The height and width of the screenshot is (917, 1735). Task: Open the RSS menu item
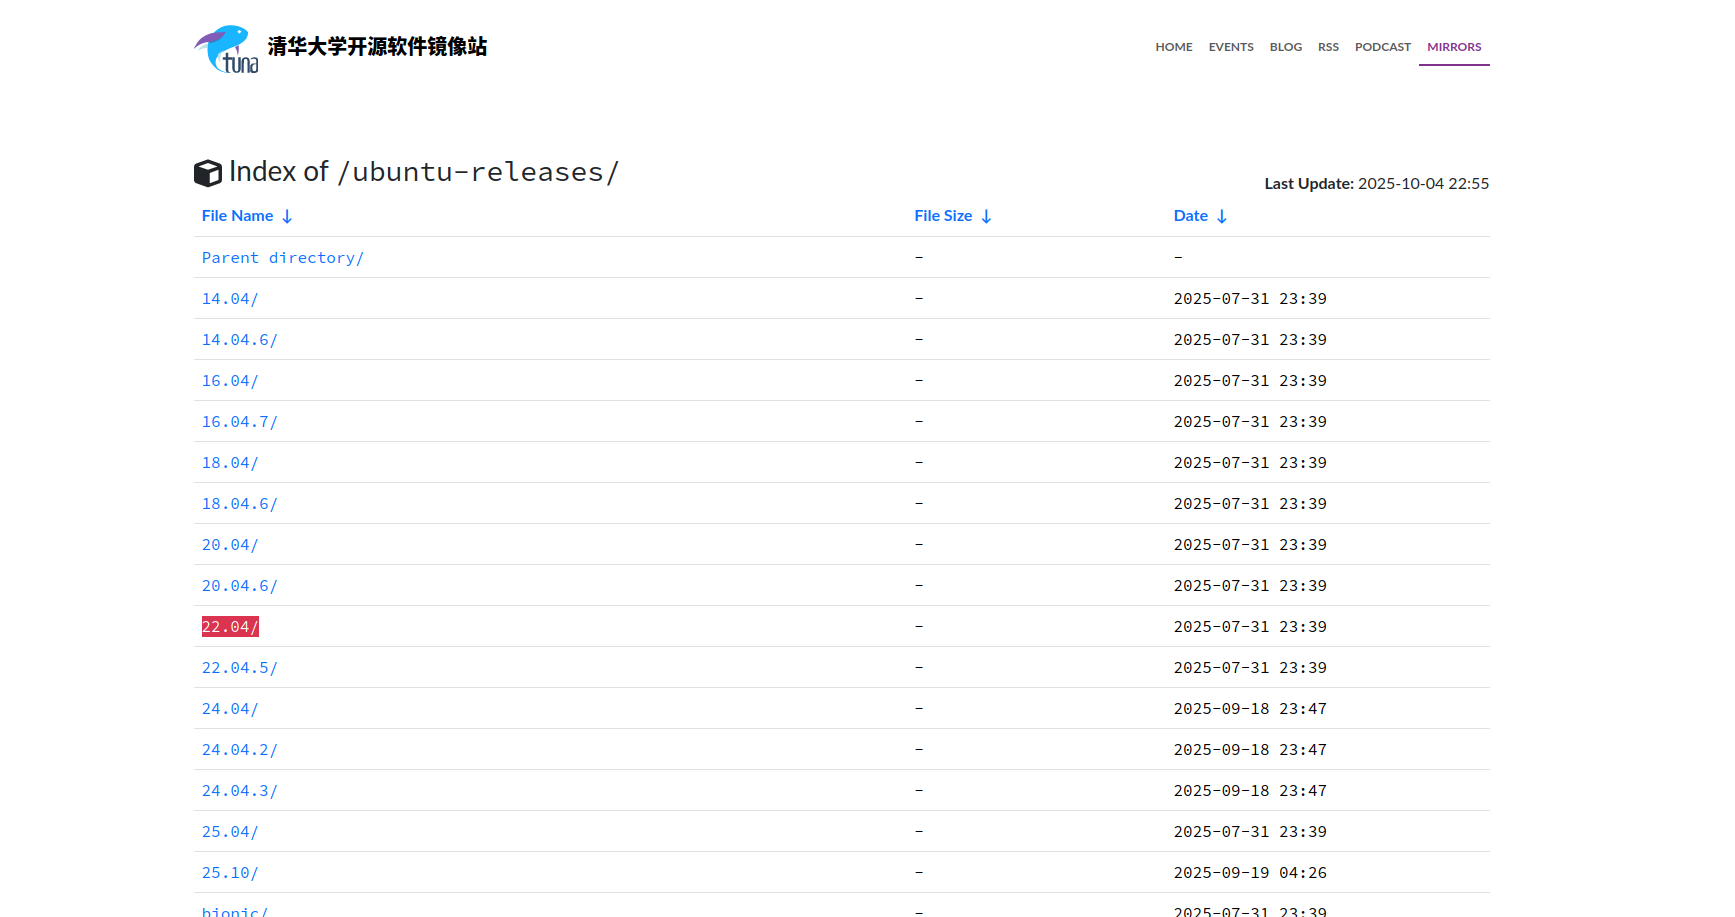(1328, 47)
